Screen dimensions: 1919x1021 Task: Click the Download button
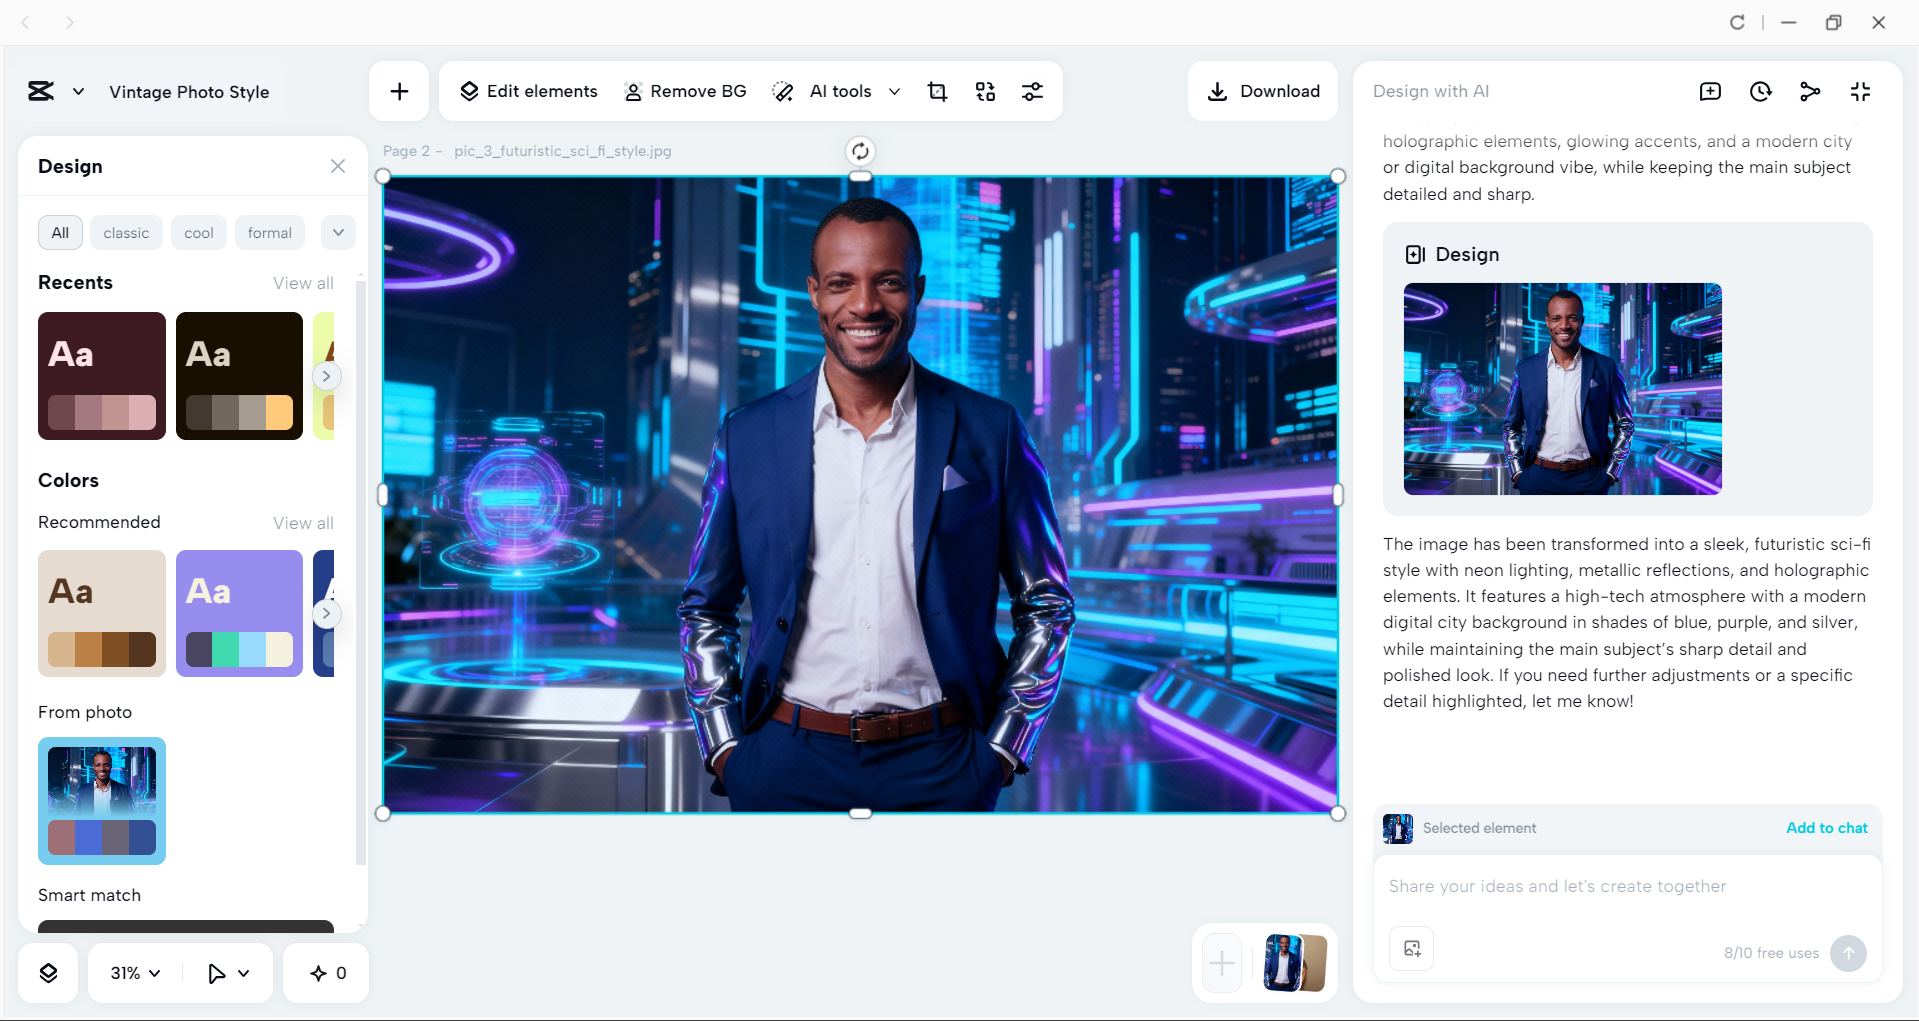tap(1263, 91)
